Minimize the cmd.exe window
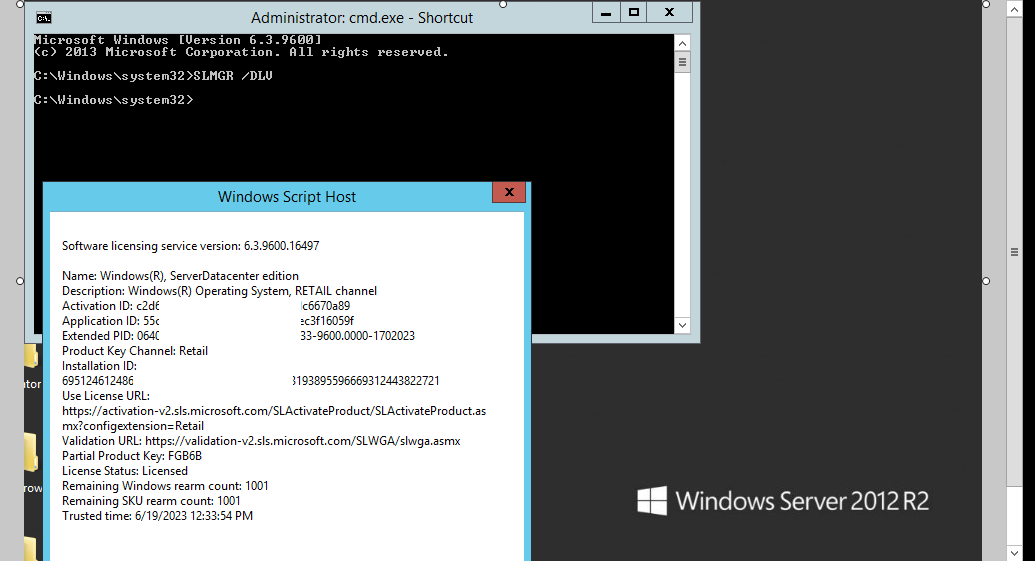 (x=606, y=13)
